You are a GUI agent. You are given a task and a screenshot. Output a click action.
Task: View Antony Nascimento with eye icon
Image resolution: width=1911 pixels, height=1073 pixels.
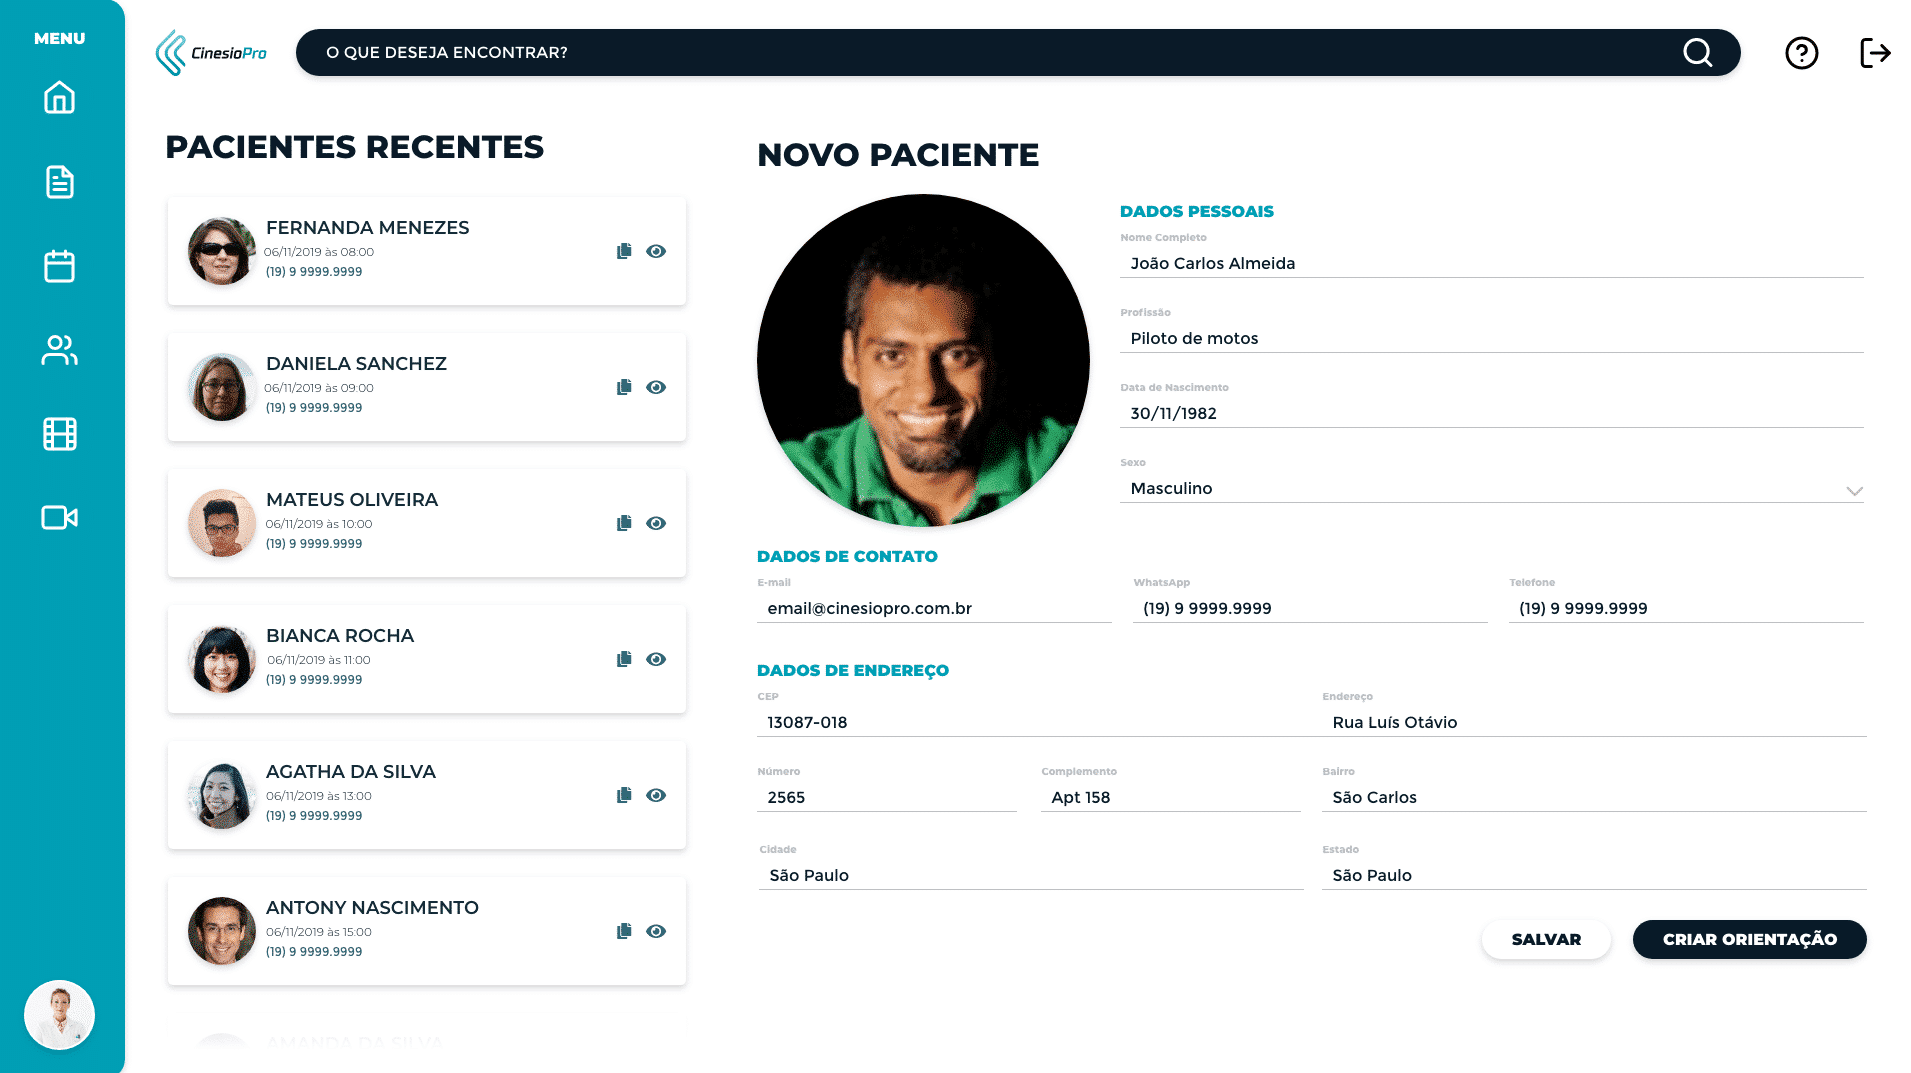pyautogui.click(x=656, y=931)
